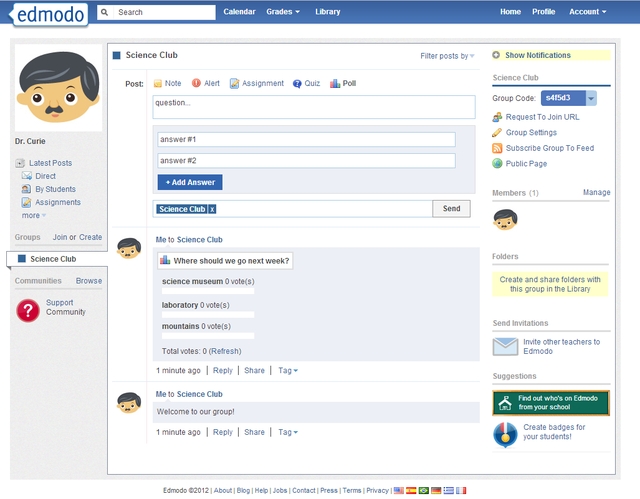Select the Alert post type
640x499 pixels.
coord(205,84)
